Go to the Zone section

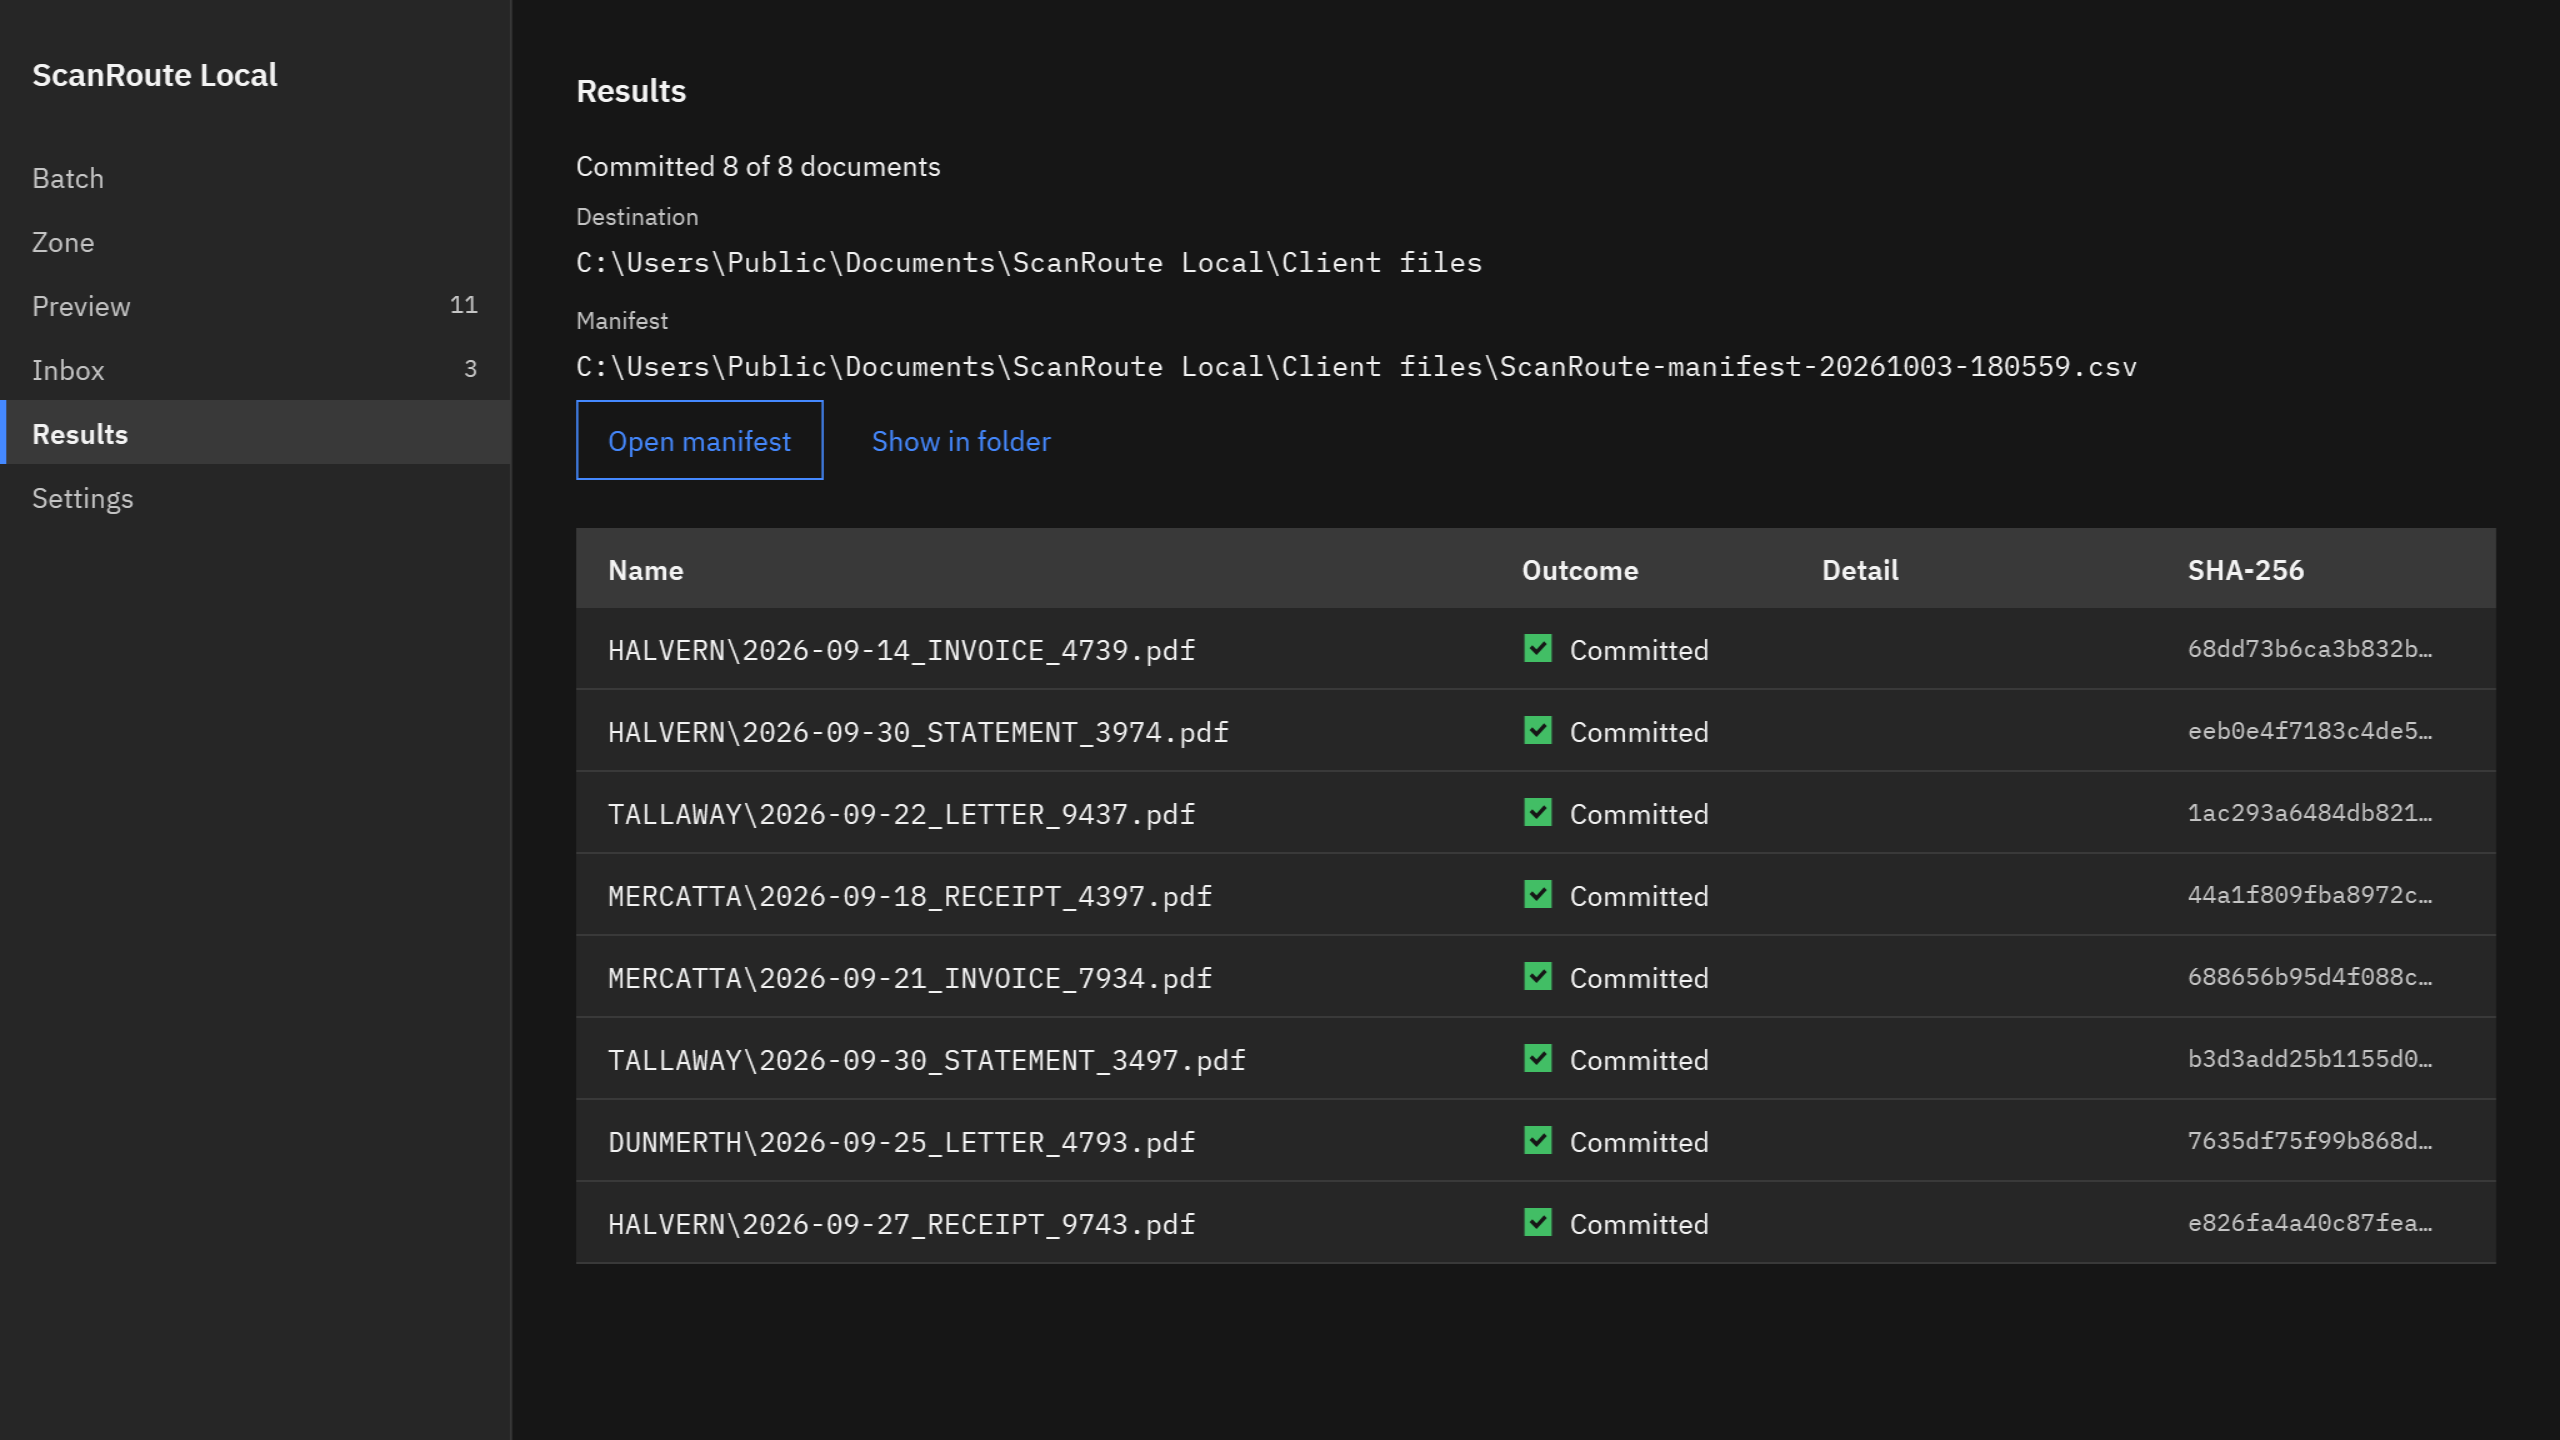coord(255,242)
